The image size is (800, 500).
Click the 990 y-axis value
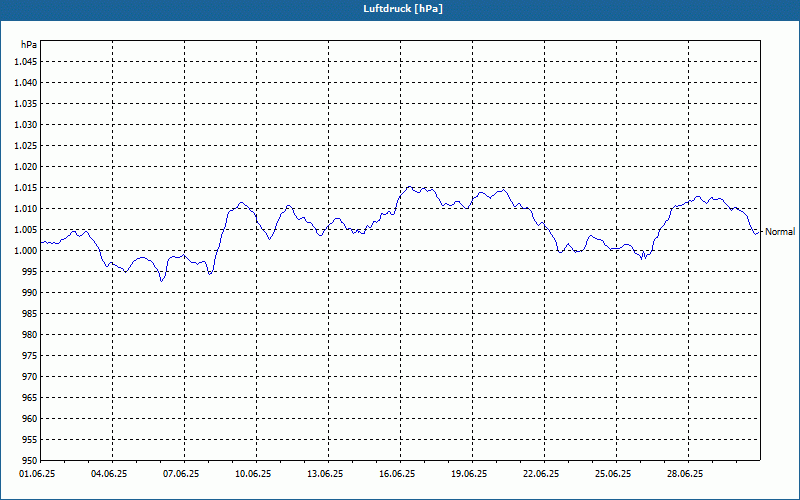pyautogui.click(x=30, y=292)
